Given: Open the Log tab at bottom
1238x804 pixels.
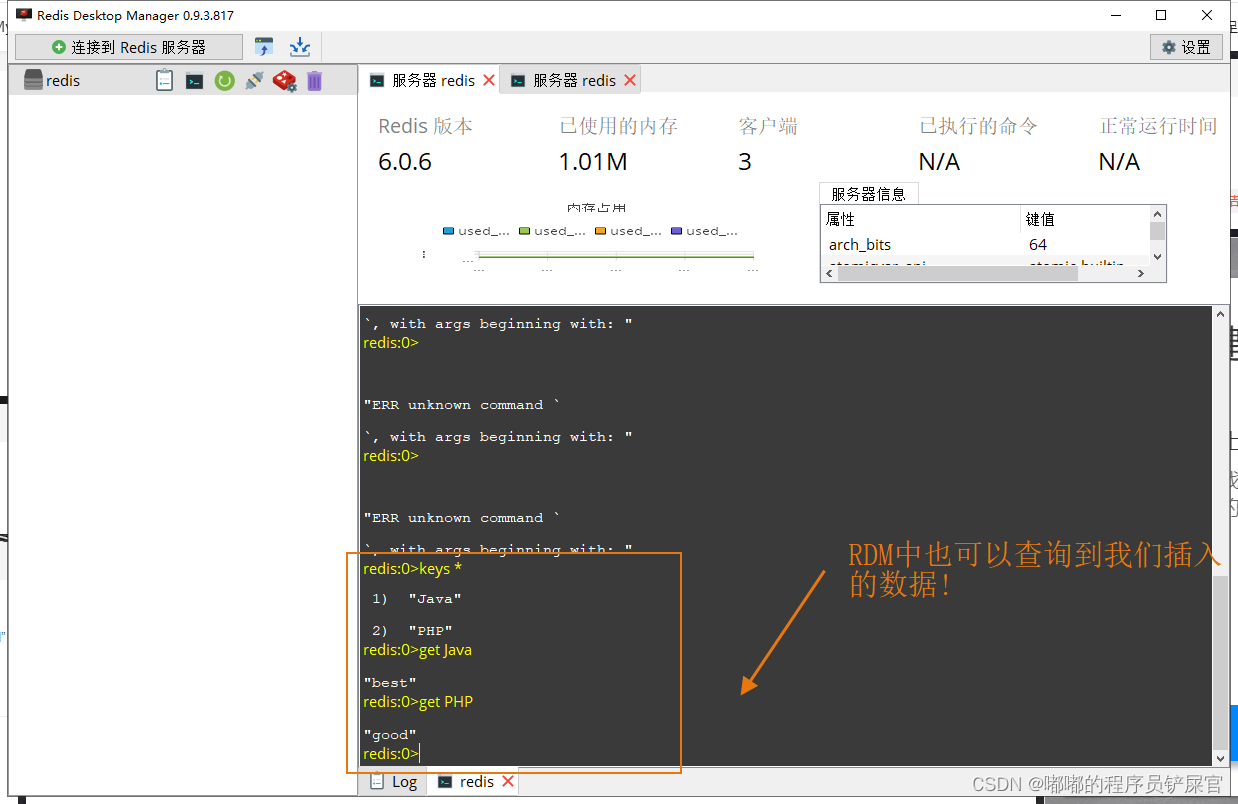Looking at the screenshot, I should [394, 782].
